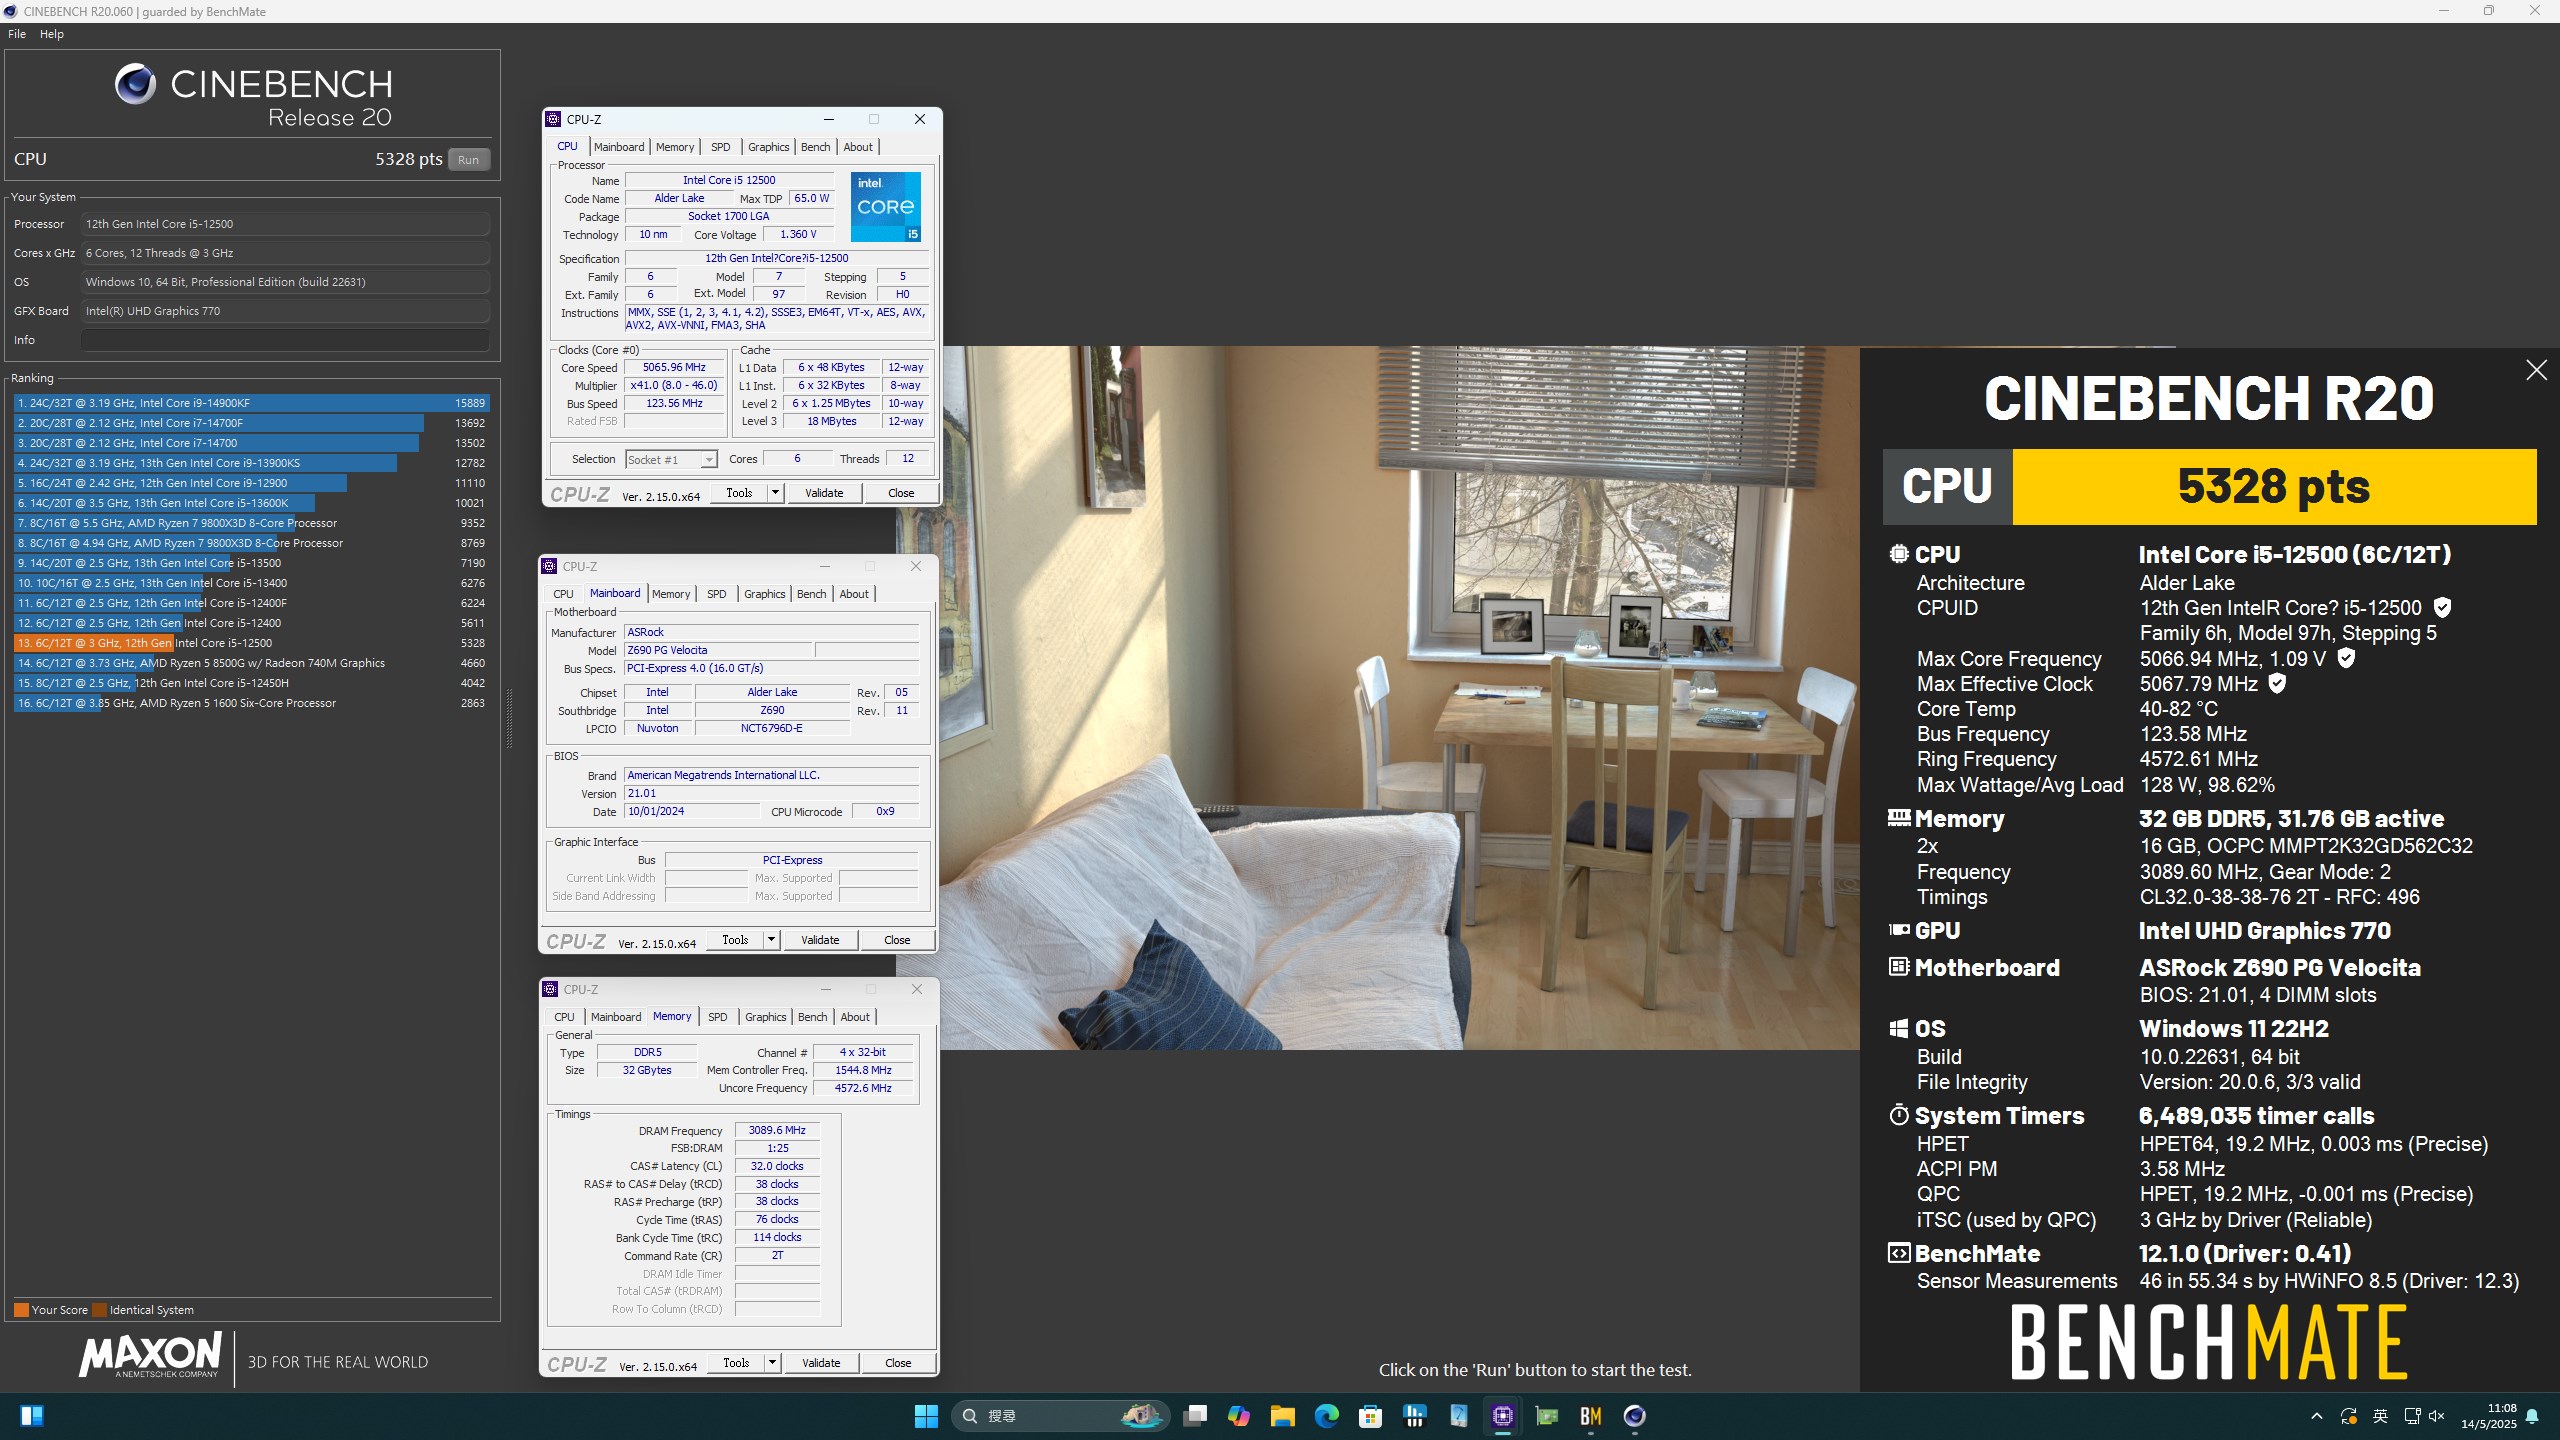Show hidden system tray icons chevron
The width and height of the screenshot is (2560, 1440).
pyautogui.click(x=2316, y=1416)
